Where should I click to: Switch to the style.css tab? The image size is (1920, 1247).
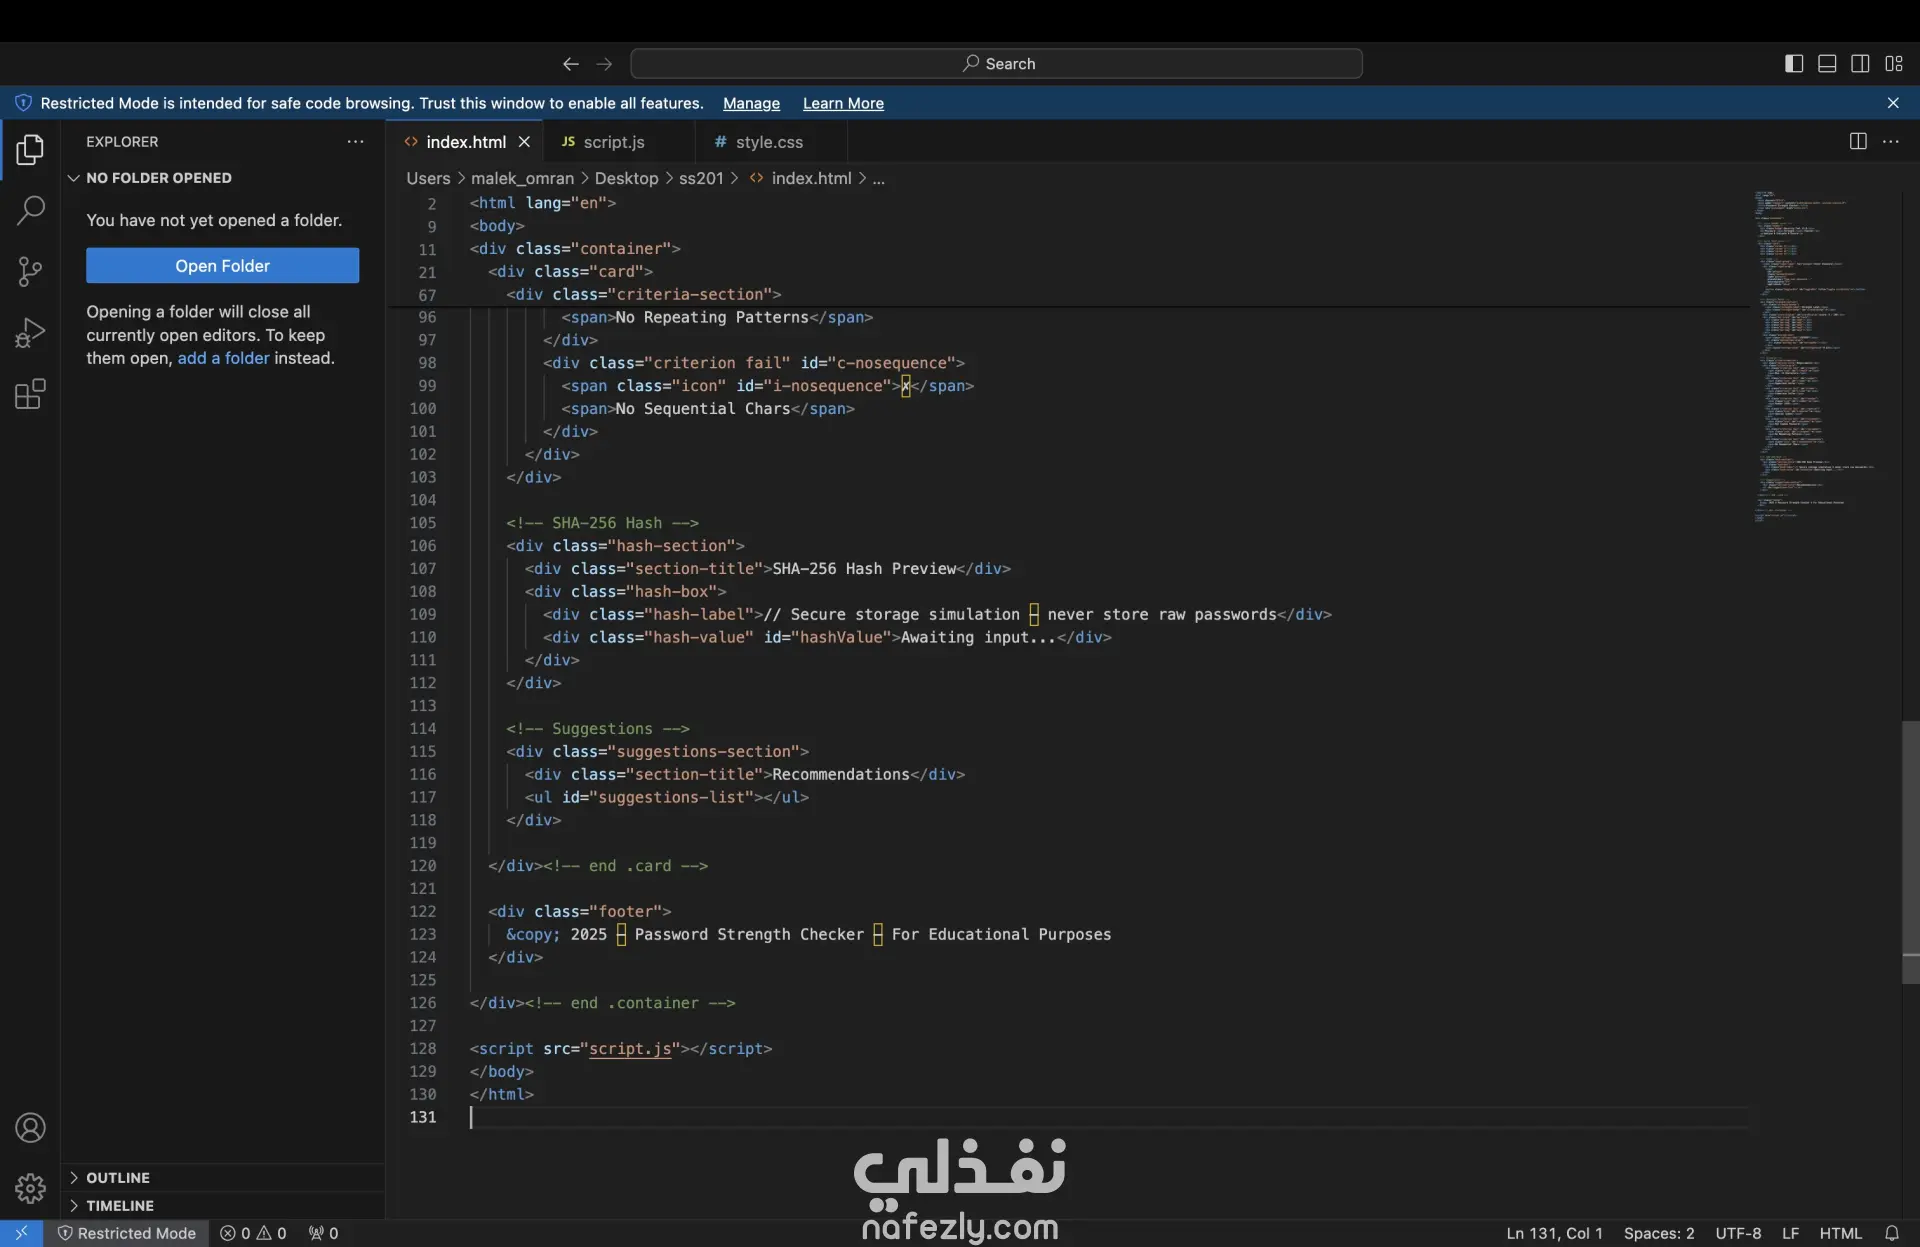pyautogui.click(x=769, y=142)
